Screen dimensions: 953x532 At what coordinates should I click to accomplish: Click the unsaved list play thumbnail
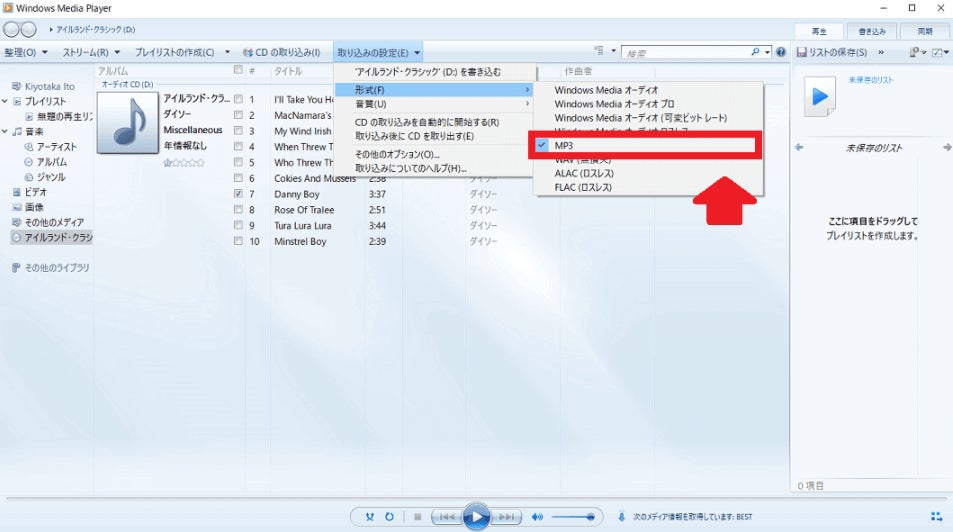click(x=820, y=96)
